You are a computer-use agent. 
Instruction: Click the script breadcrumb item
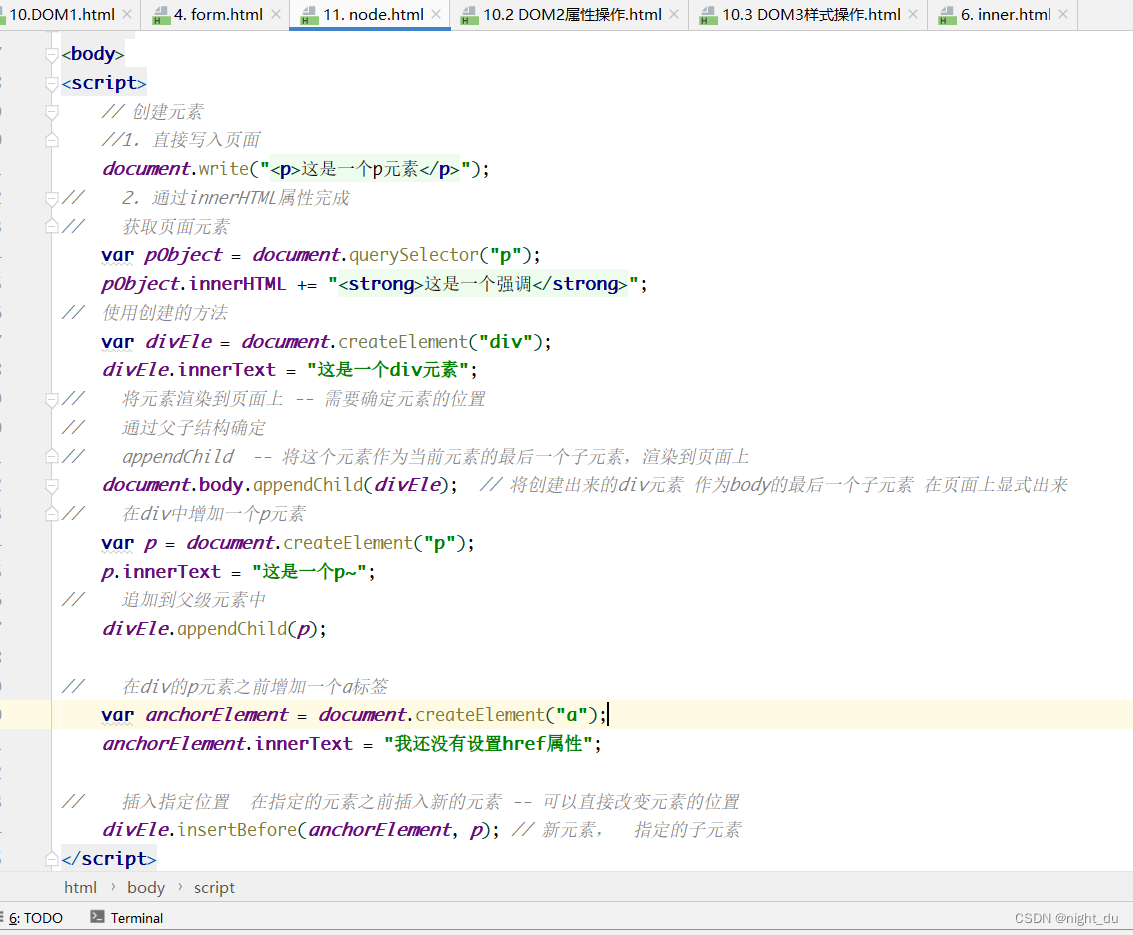(214, 887)
